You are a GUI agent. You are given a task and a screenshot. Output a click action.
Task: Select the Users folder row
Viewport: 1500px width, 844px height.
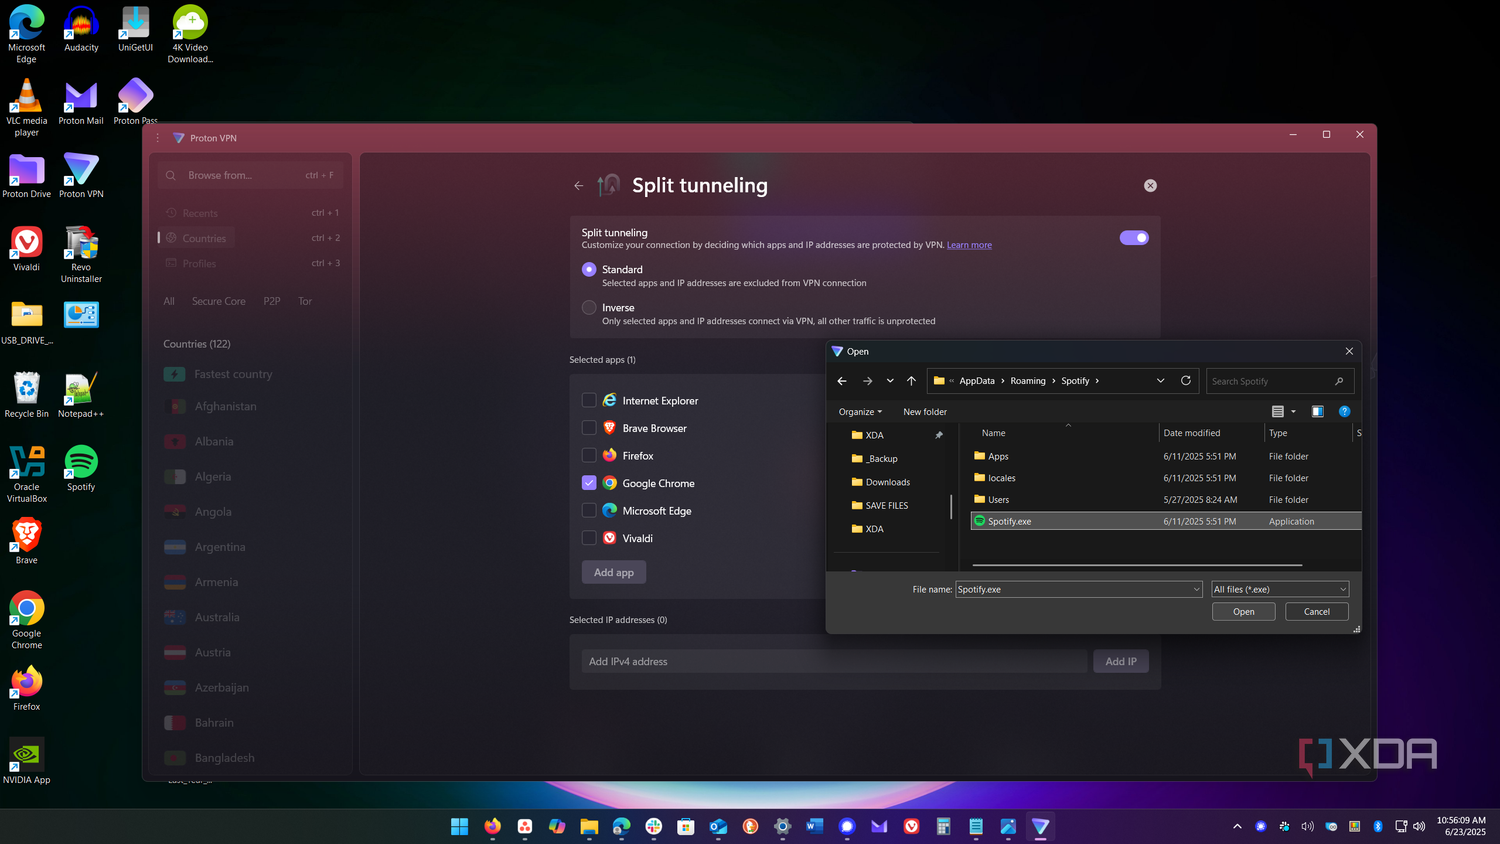[x=1166, y=500]
